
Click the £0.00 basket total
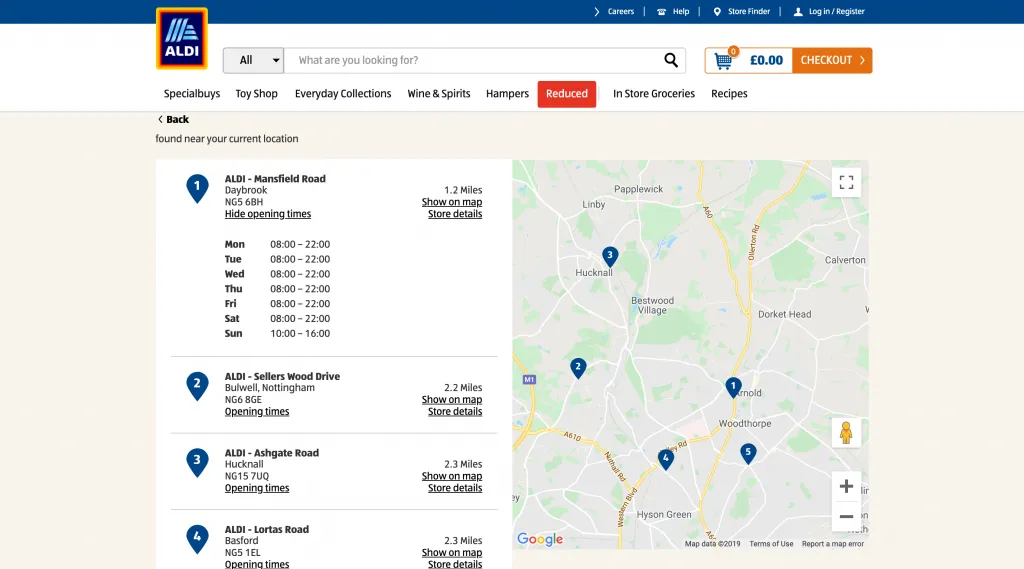[766, 61]
